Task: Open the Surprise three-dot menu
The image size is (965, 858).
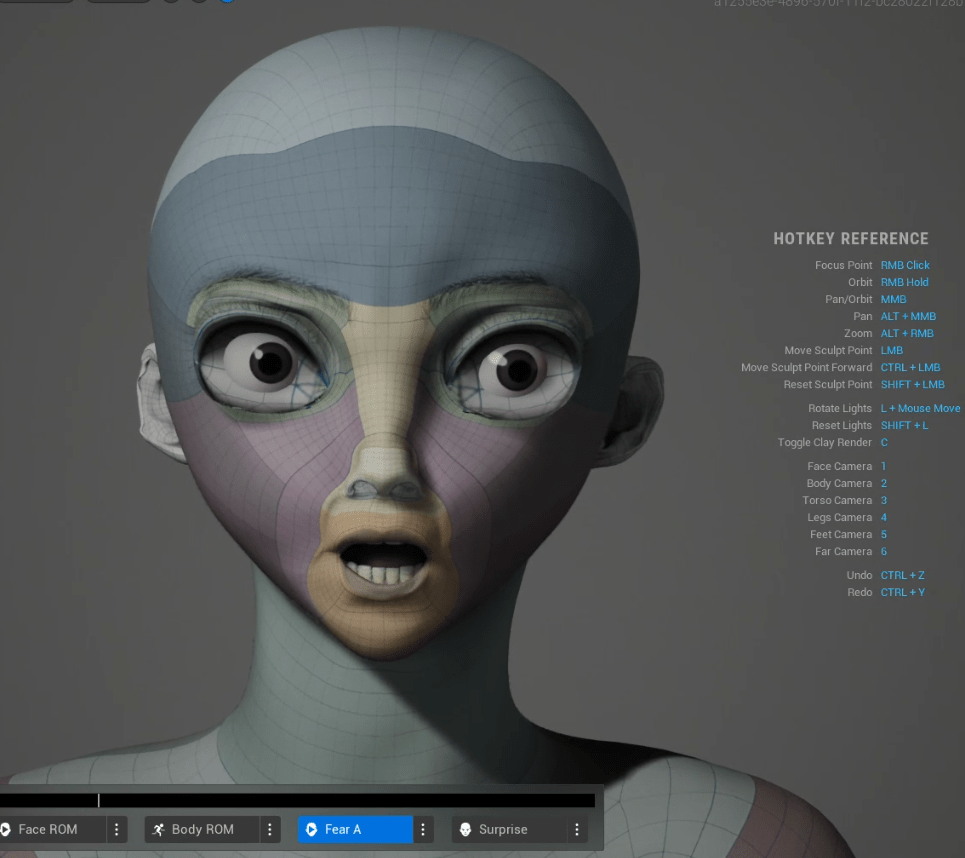Action: click(x=577, y=829)
